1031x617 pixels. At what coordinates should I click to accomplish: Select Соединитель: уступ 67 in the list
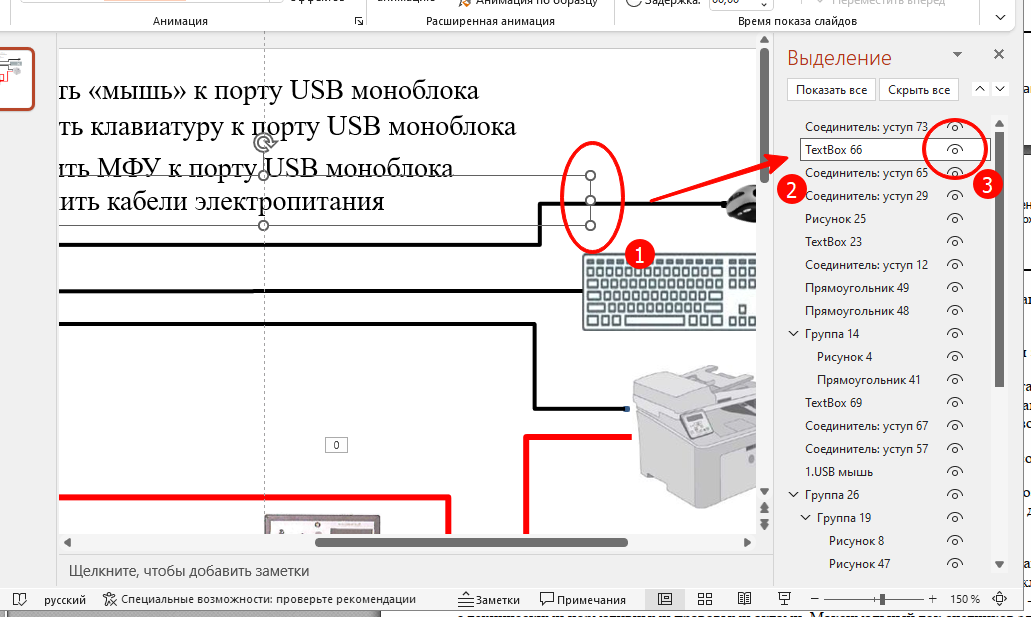coord(867,426)
